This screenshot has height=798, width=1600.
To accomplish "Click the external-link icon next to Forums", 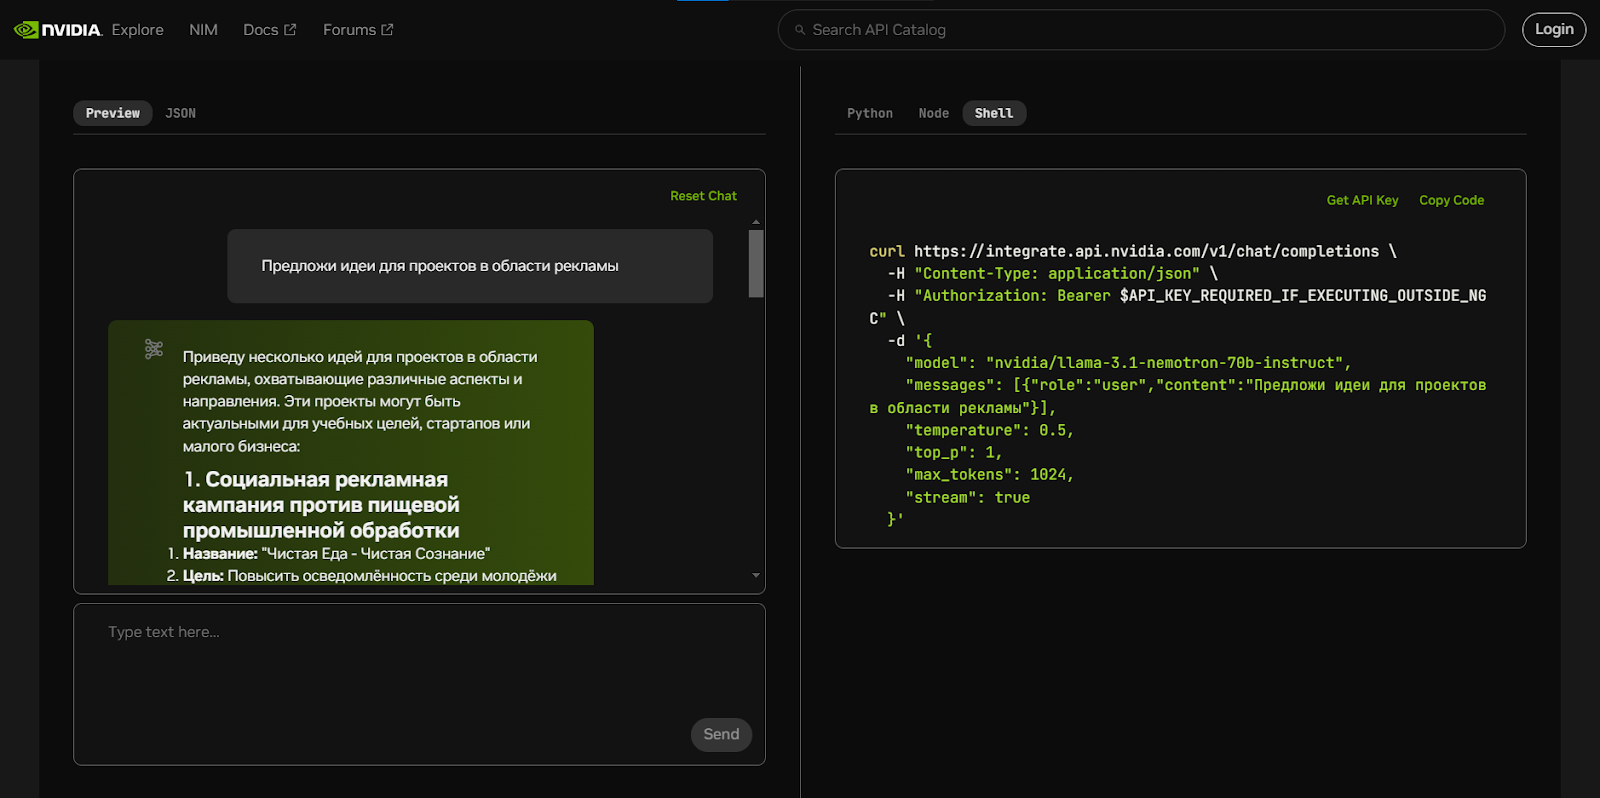I will point(387,30).
